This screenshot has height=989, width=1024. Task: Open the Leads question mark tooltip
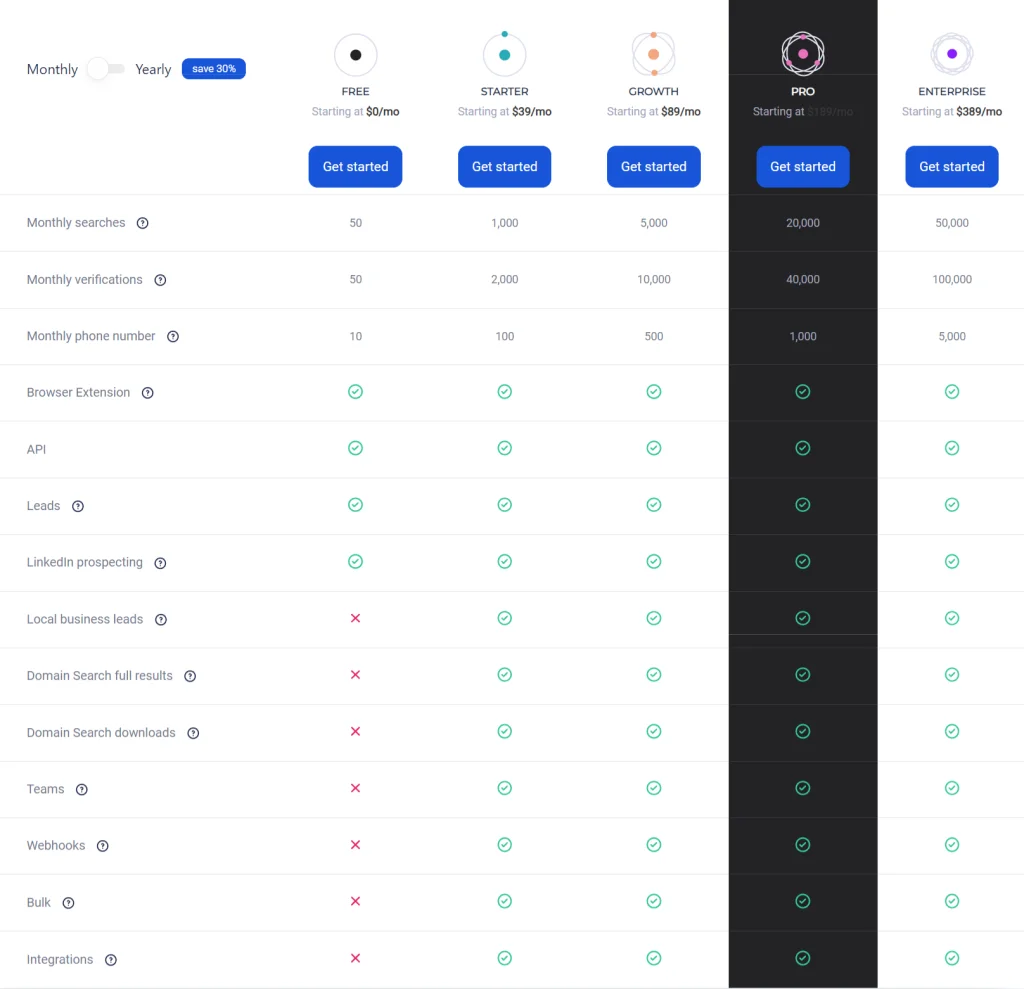point(78,506)
